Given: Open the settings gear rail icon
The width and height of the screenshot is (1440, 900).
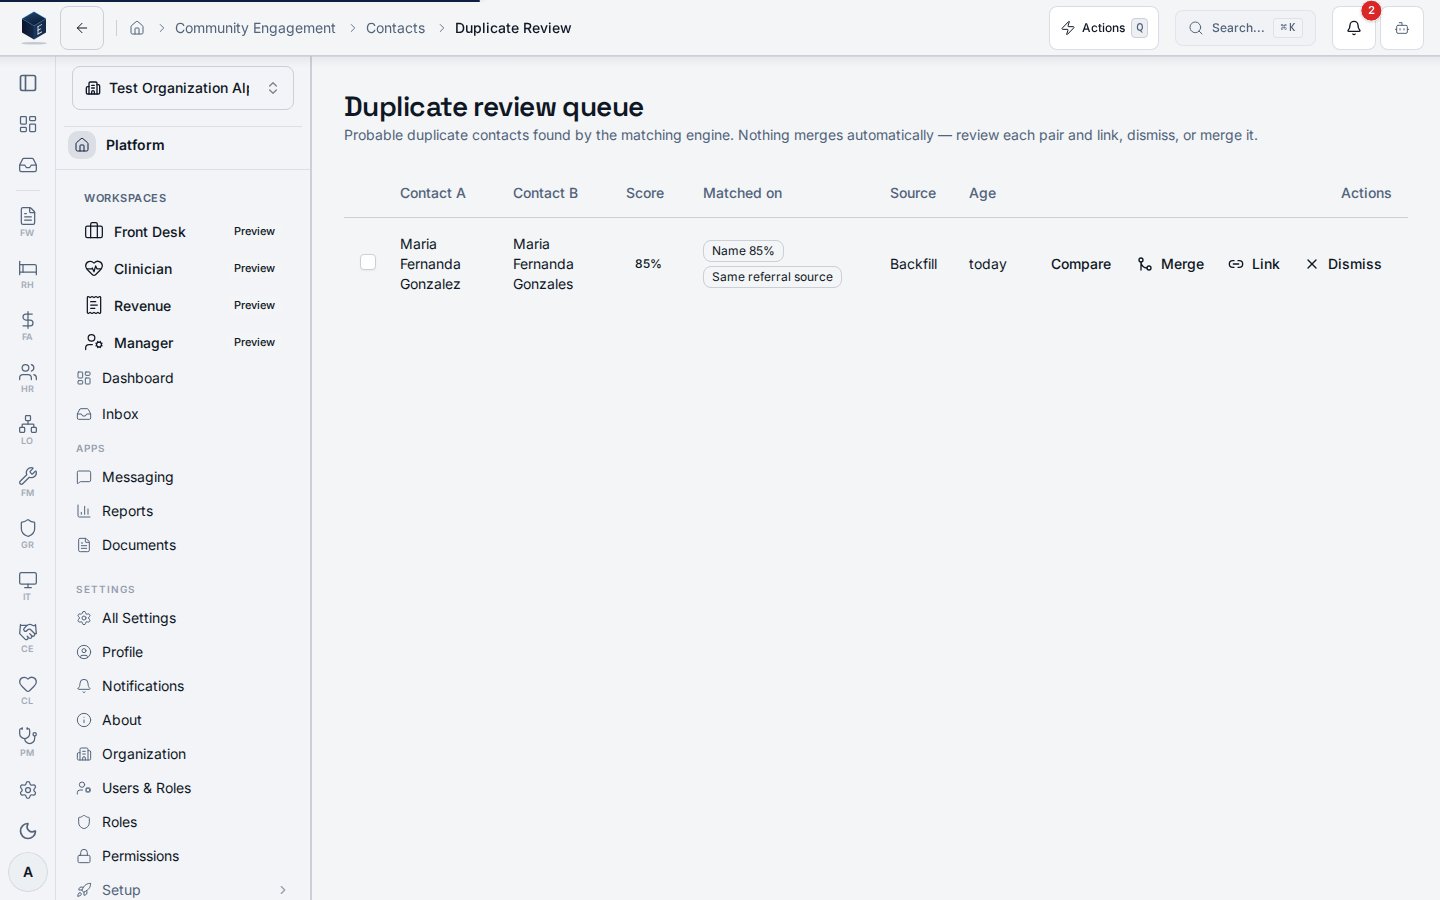Looking at the screenshot, I should 28,790.
